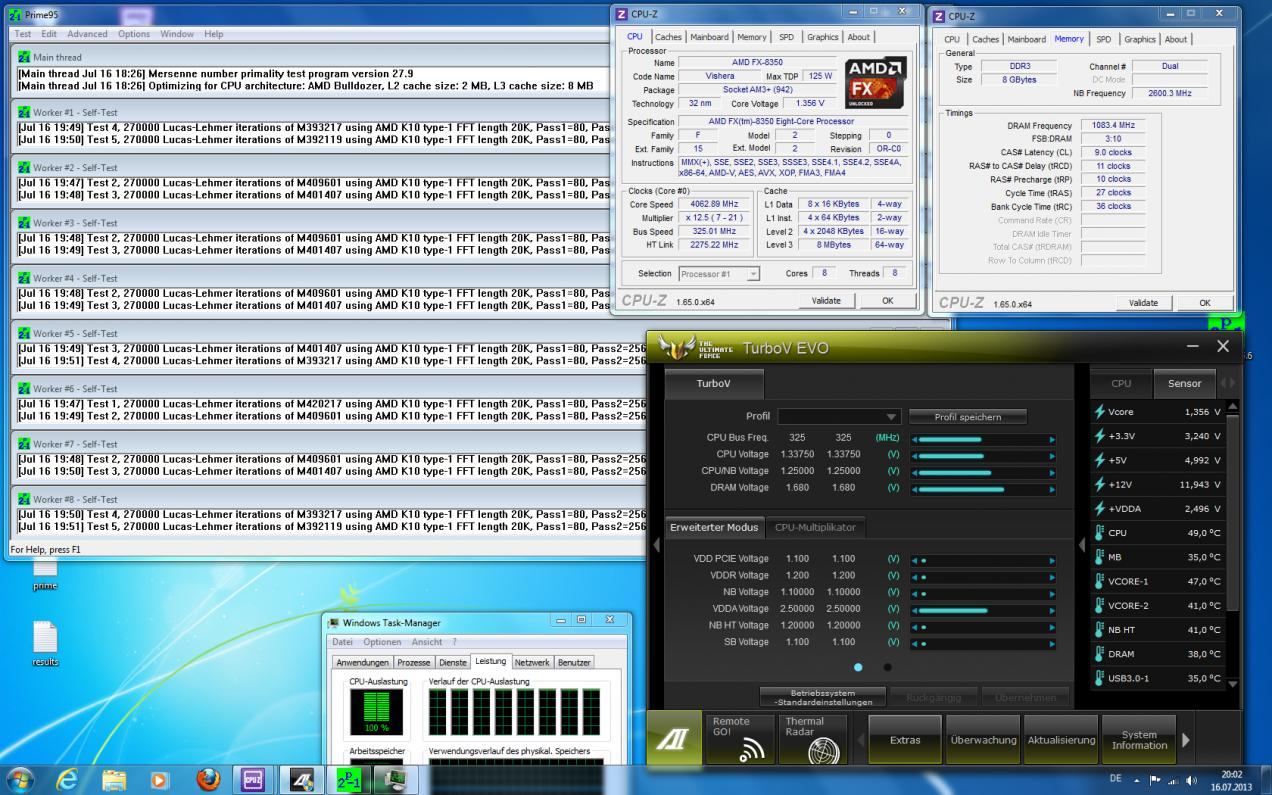This screenshot has width=1272, height=795.
Task: Click the NB HT thermometer sensor icon
Action: click(1100, 630)
